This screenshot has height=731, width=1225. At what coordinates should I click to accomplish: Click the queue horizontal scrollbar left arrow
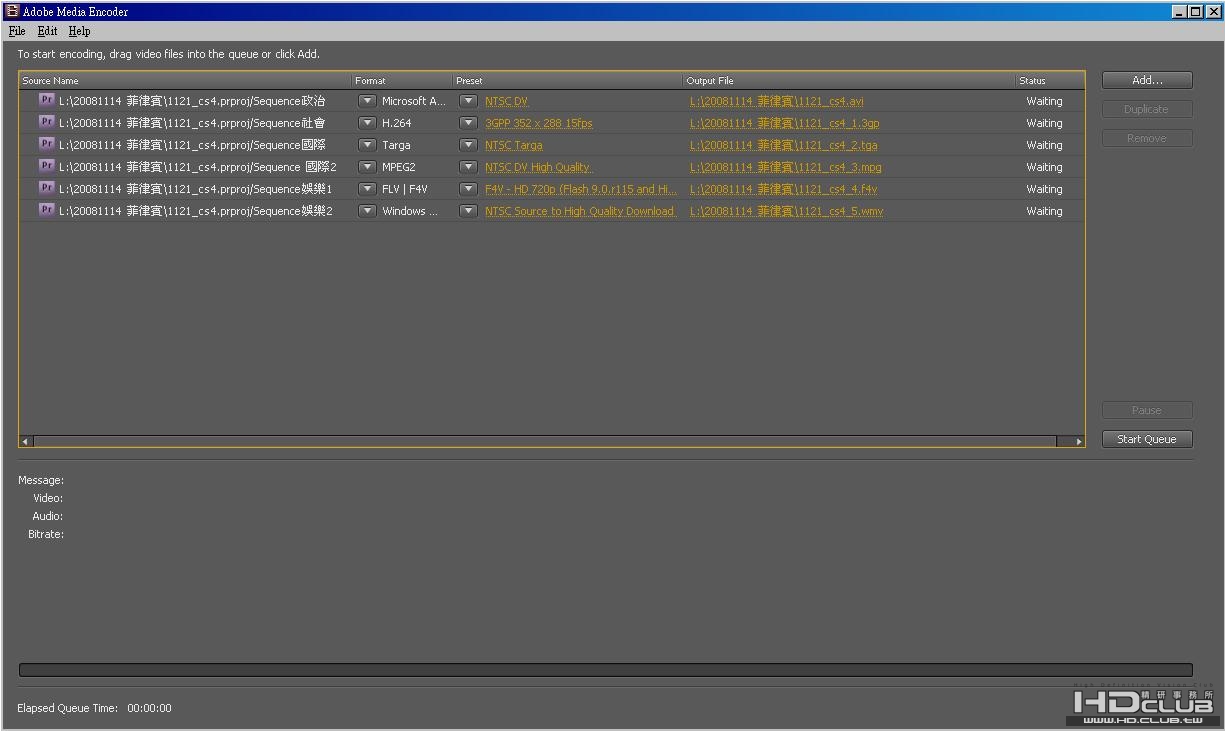click(26, 441)
